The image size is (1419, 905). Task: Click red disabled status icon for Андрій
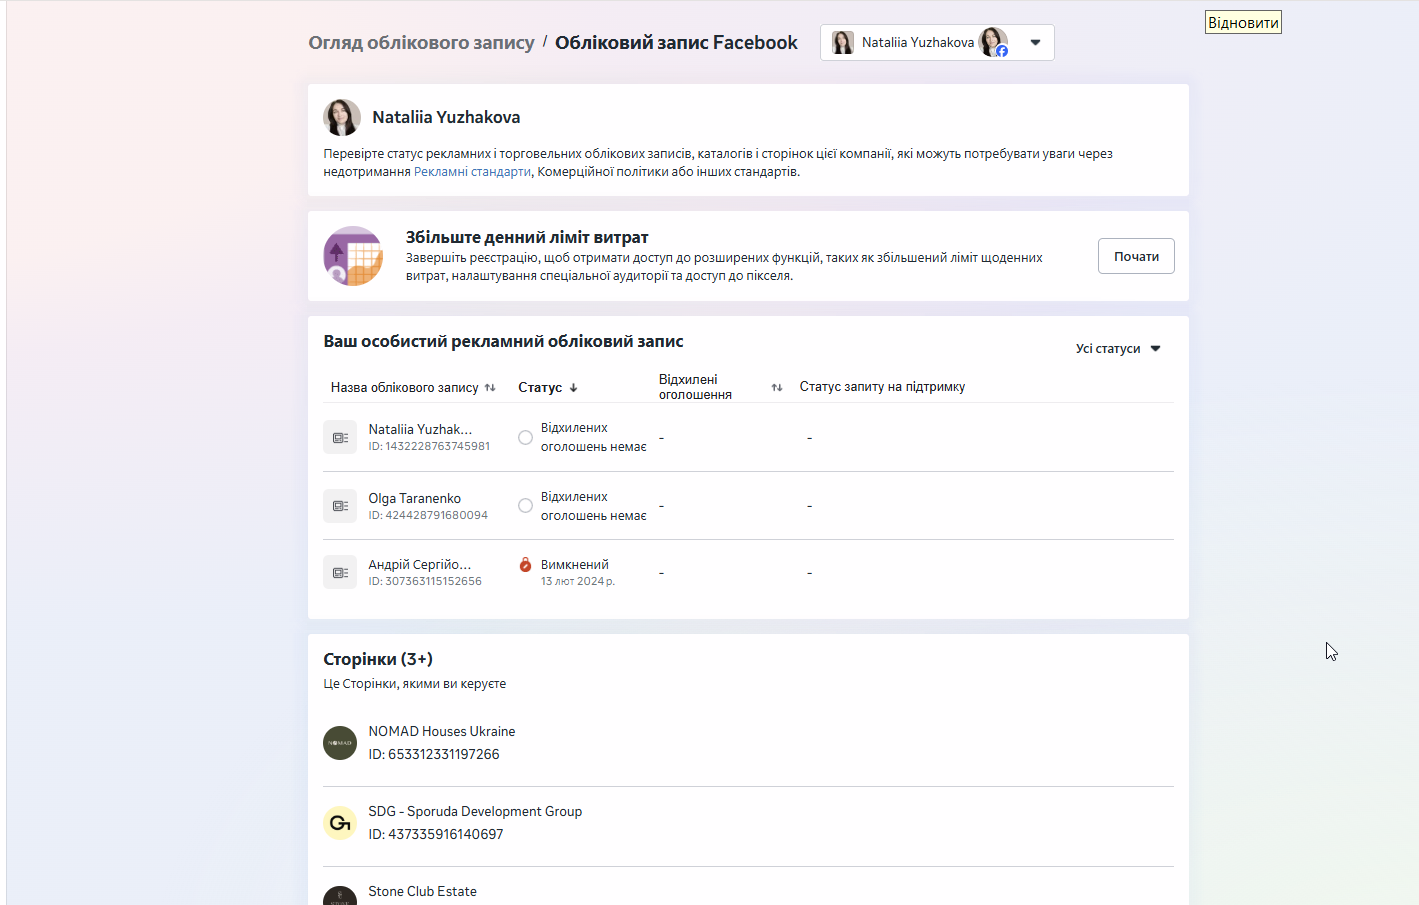pyautogui.click(x=525, y=565)
